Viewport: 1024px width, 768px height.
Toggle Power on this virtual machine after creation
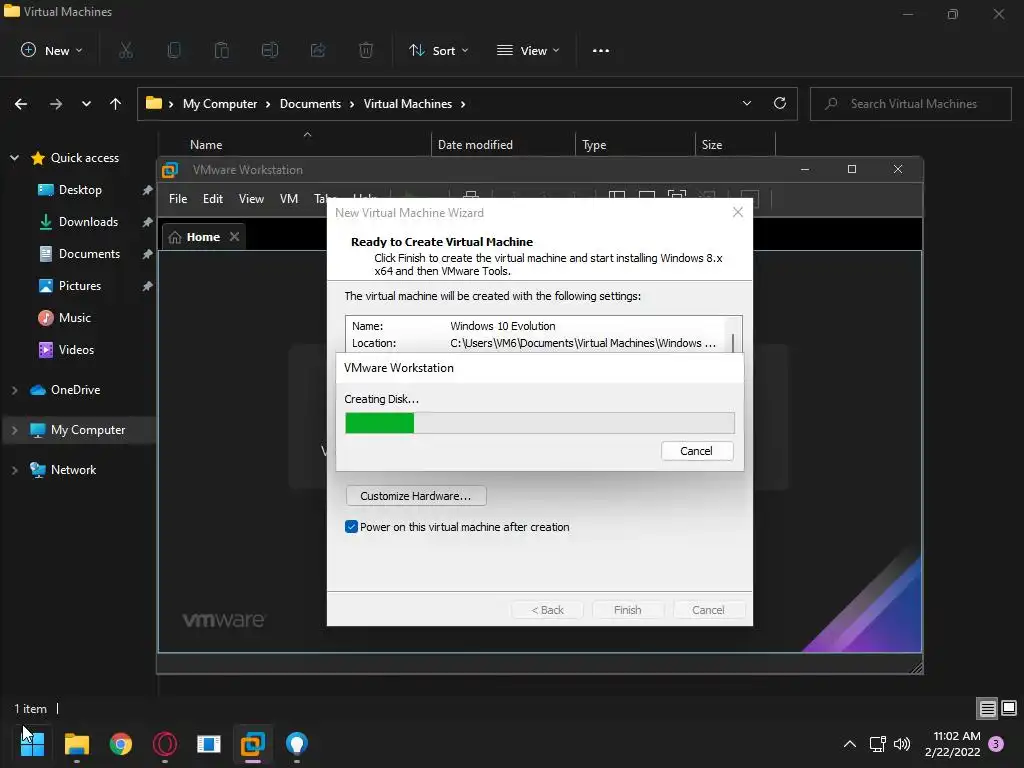pos(351,527)
